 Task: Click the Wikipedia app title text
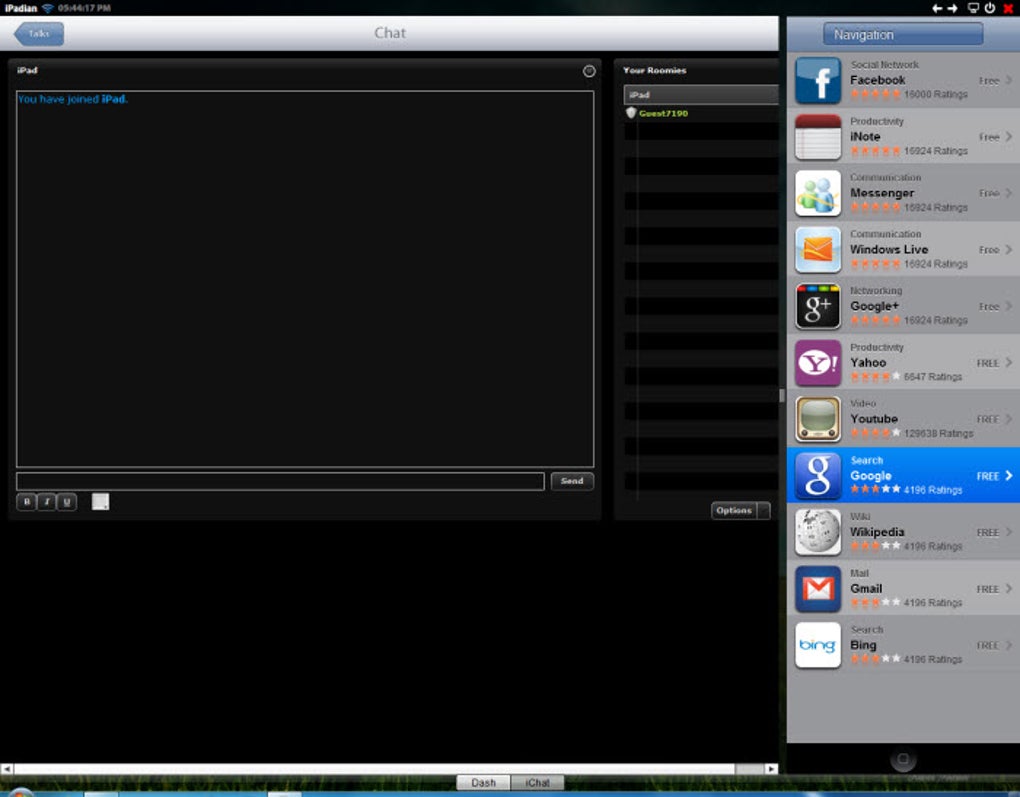click(x=877, y=532)
